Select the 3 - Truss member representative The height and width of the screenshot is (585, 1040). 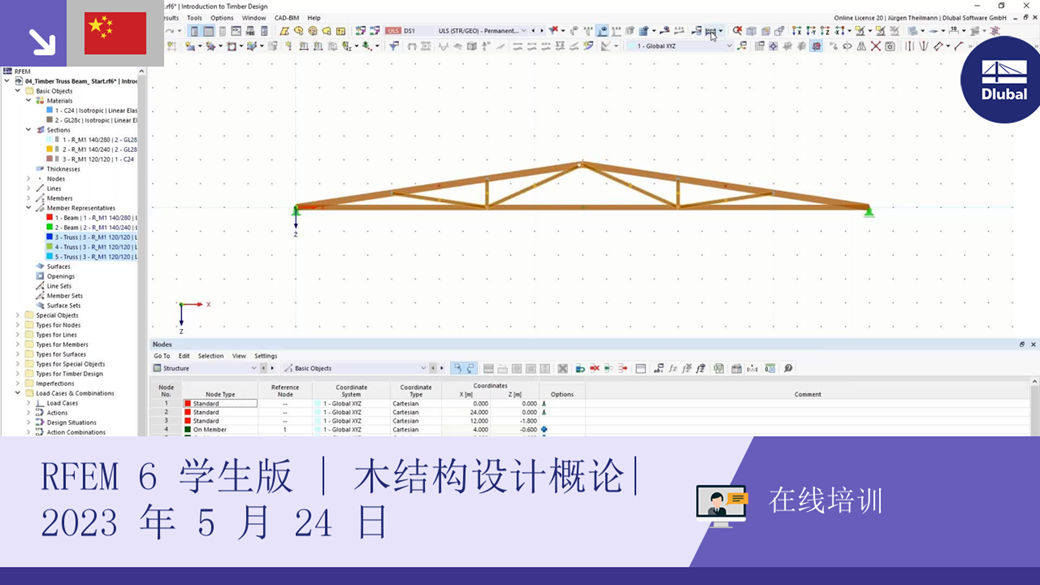92,237
